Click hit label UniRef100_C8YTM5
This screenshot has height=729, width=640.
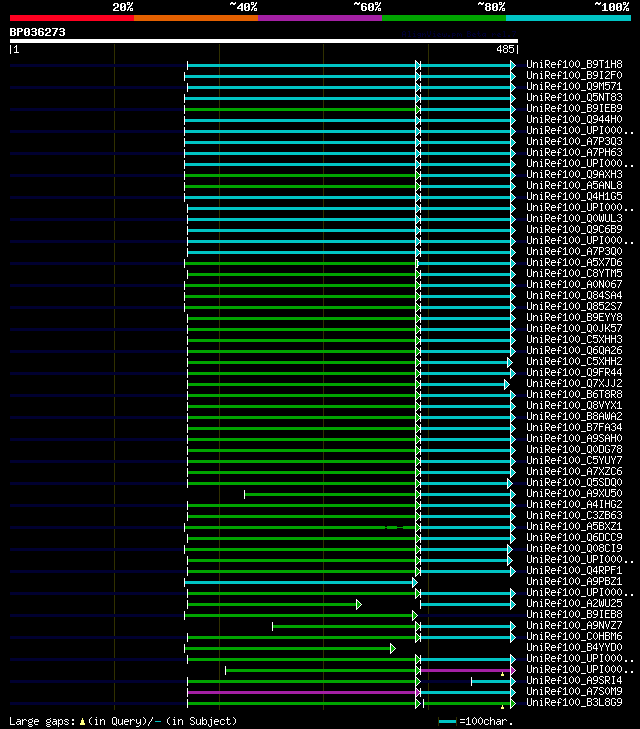point(574,273)
